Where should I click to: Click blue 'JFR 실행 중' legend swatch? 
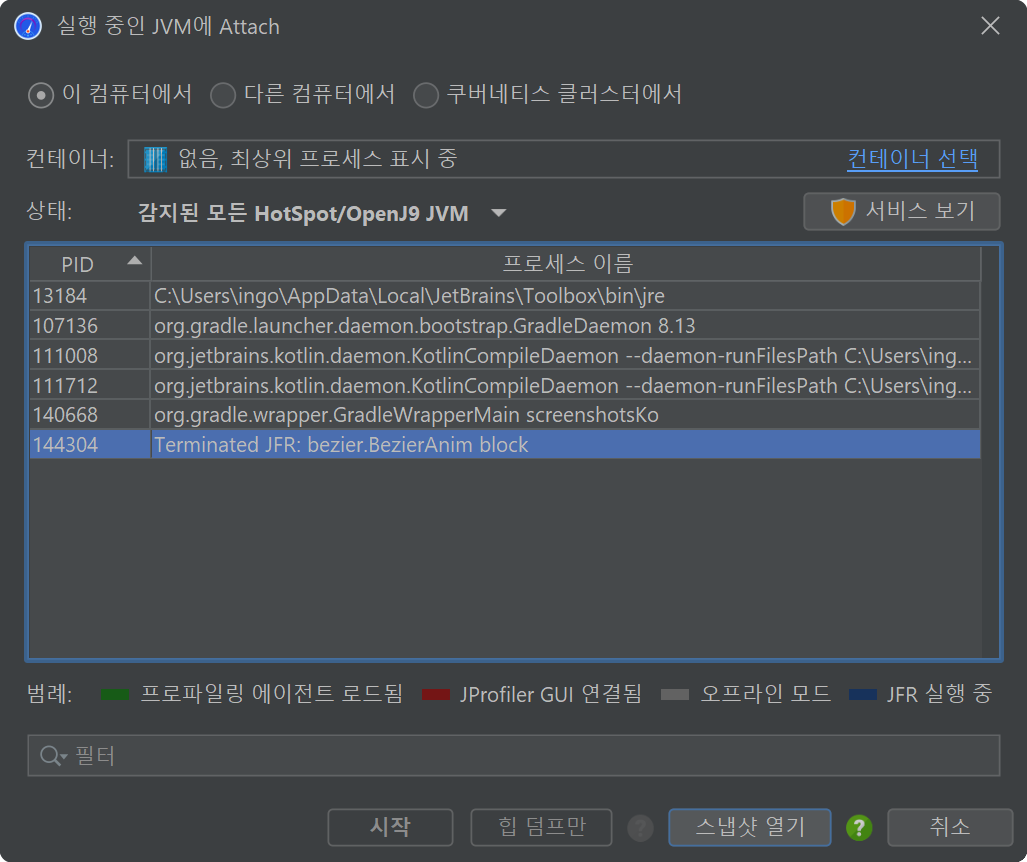pyautogui.click(x=863, y=694)
